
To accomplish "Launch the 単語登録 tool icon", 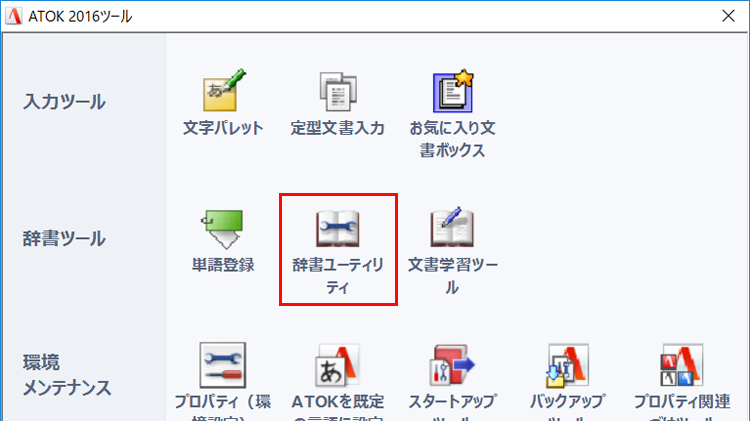I will pos(223,229).
